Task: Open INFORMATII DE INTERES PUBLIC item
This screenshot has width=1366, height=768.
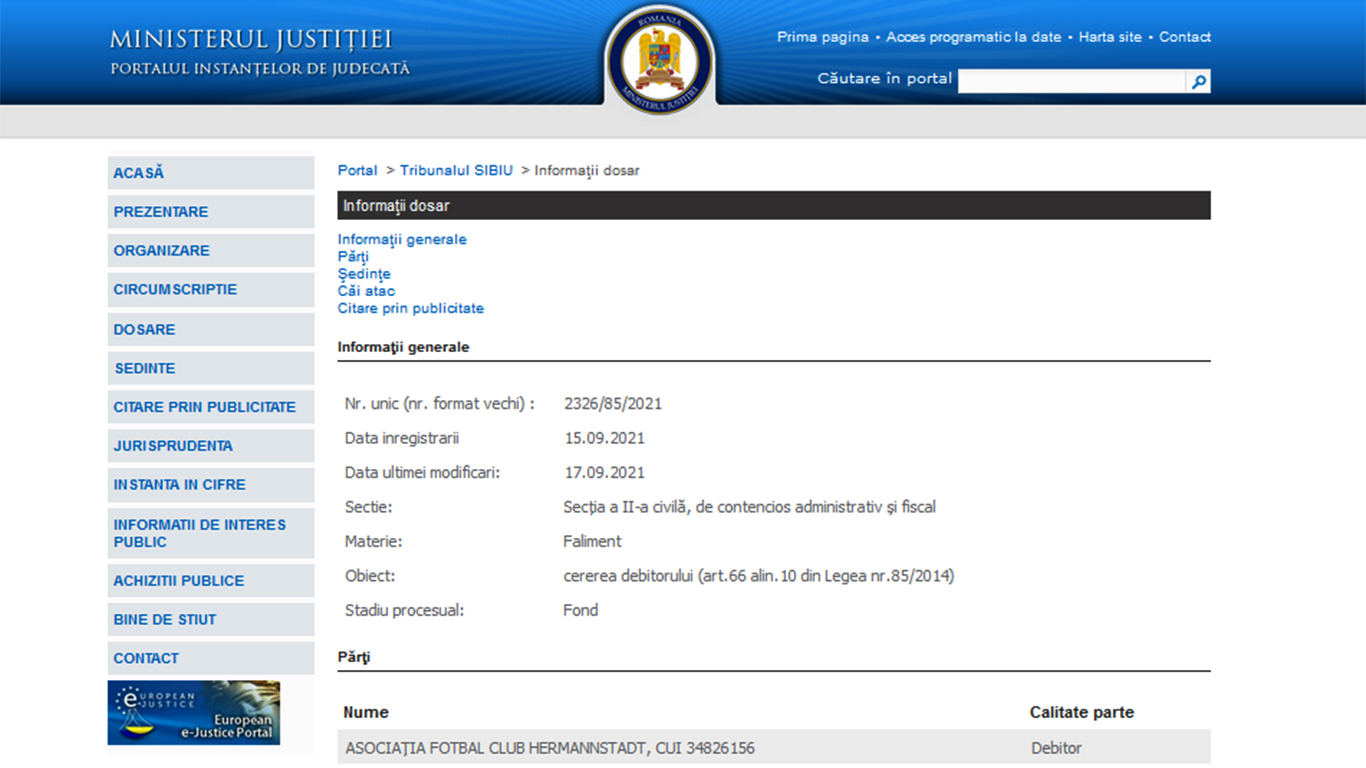Action: [x=211, y=533]
